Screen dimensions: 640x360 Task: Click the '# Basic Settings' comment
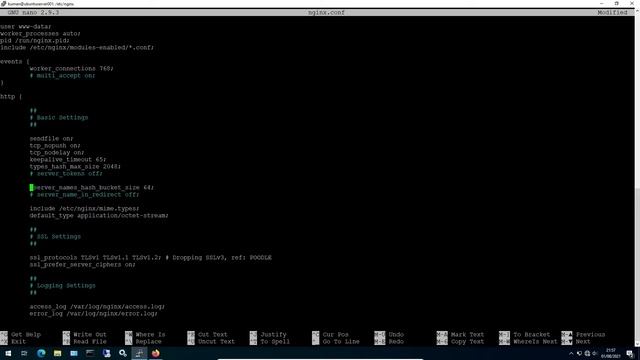59,118
